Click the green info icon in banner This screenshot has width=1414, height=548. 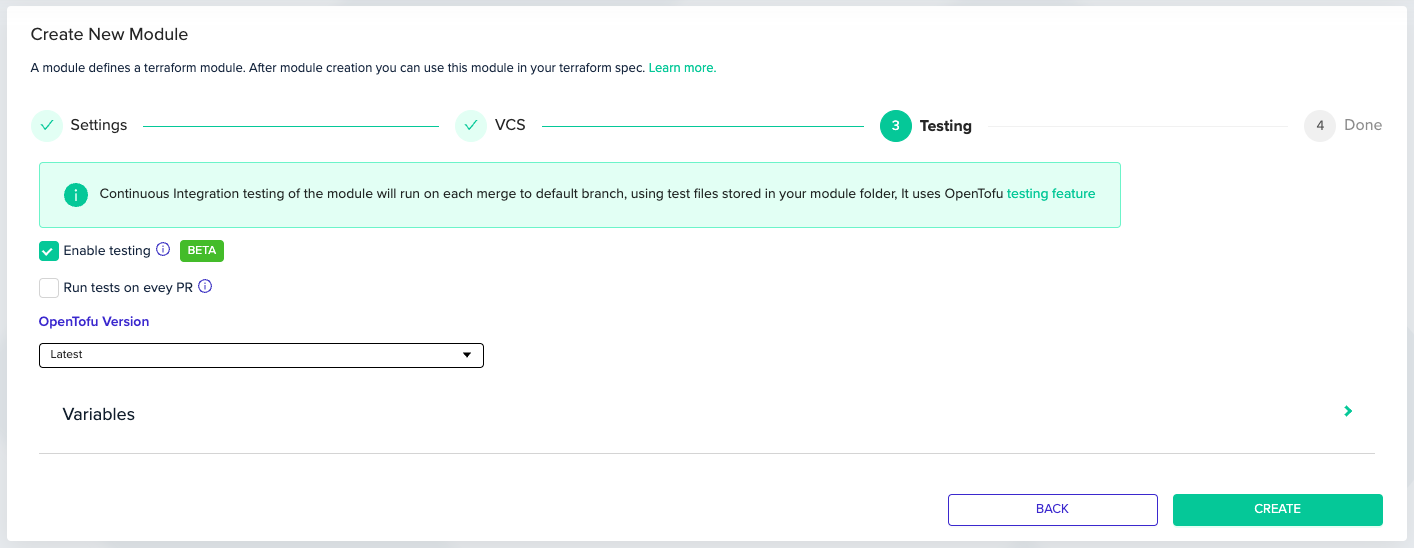tap(75, 194)
